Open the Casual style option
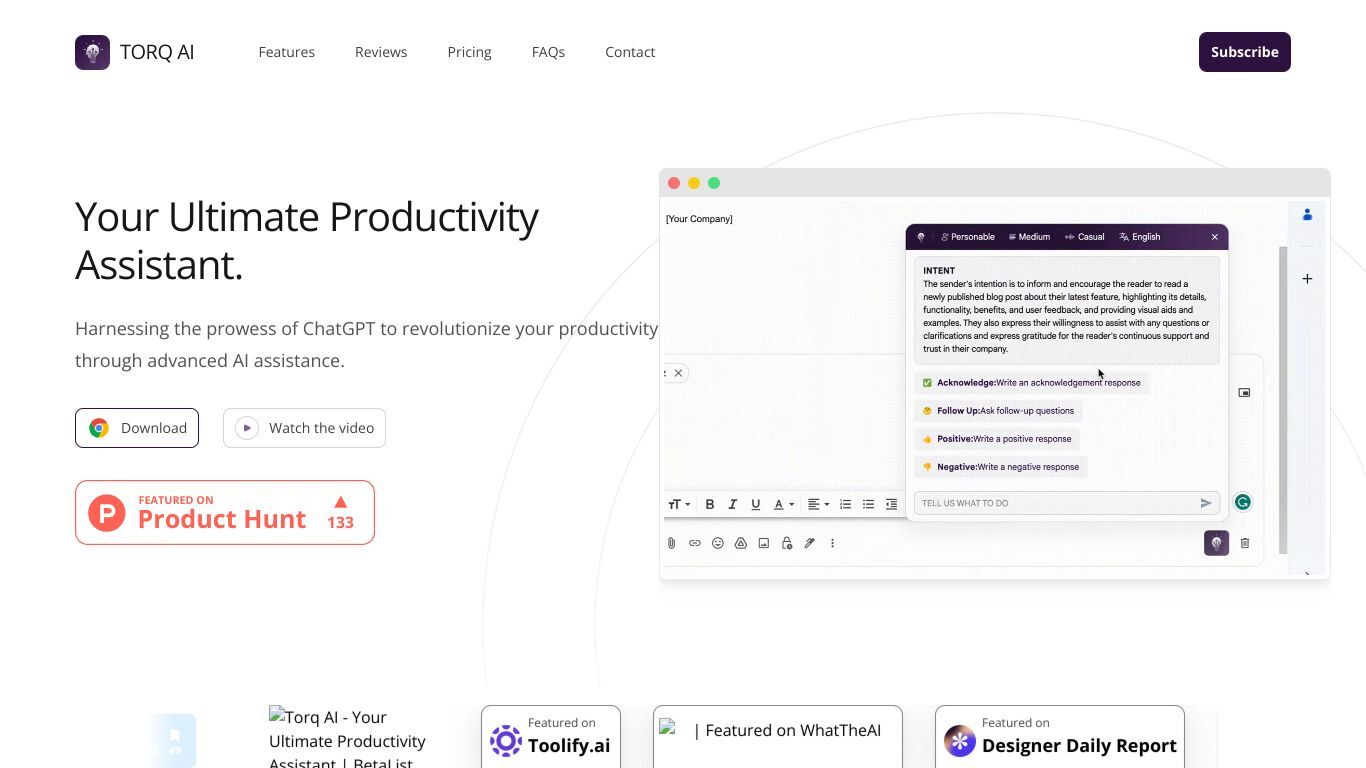This screenshot has width=1366, height=768. click(1085, 237)
